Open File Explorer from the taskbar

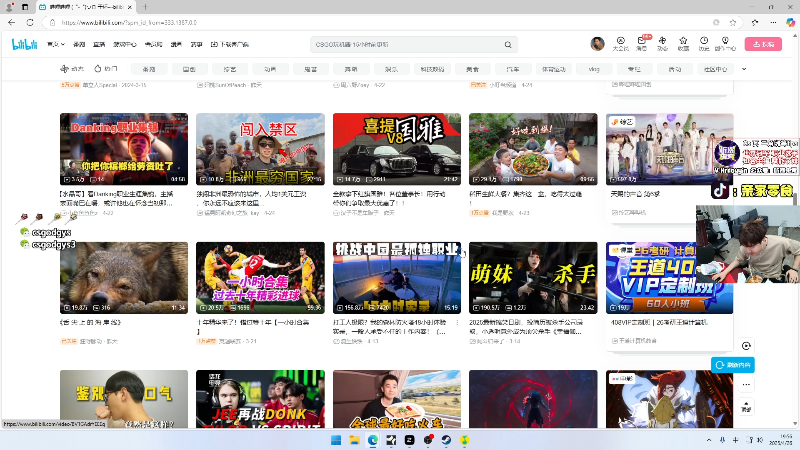354,440
